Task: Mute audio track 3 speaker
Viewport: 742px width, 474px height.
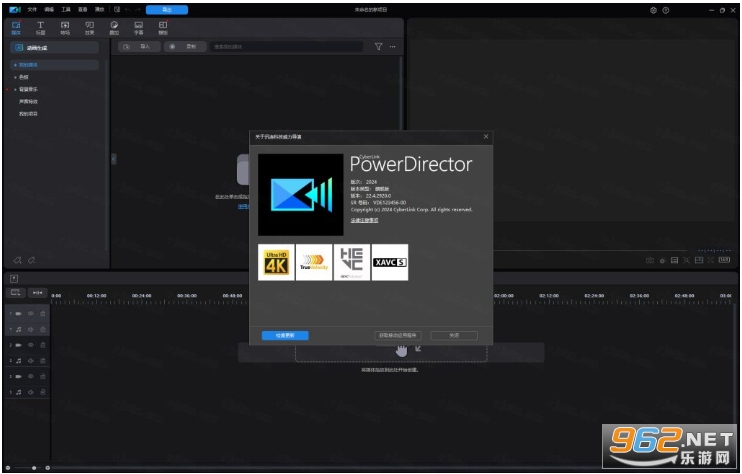Action: (x=31, y=392)
